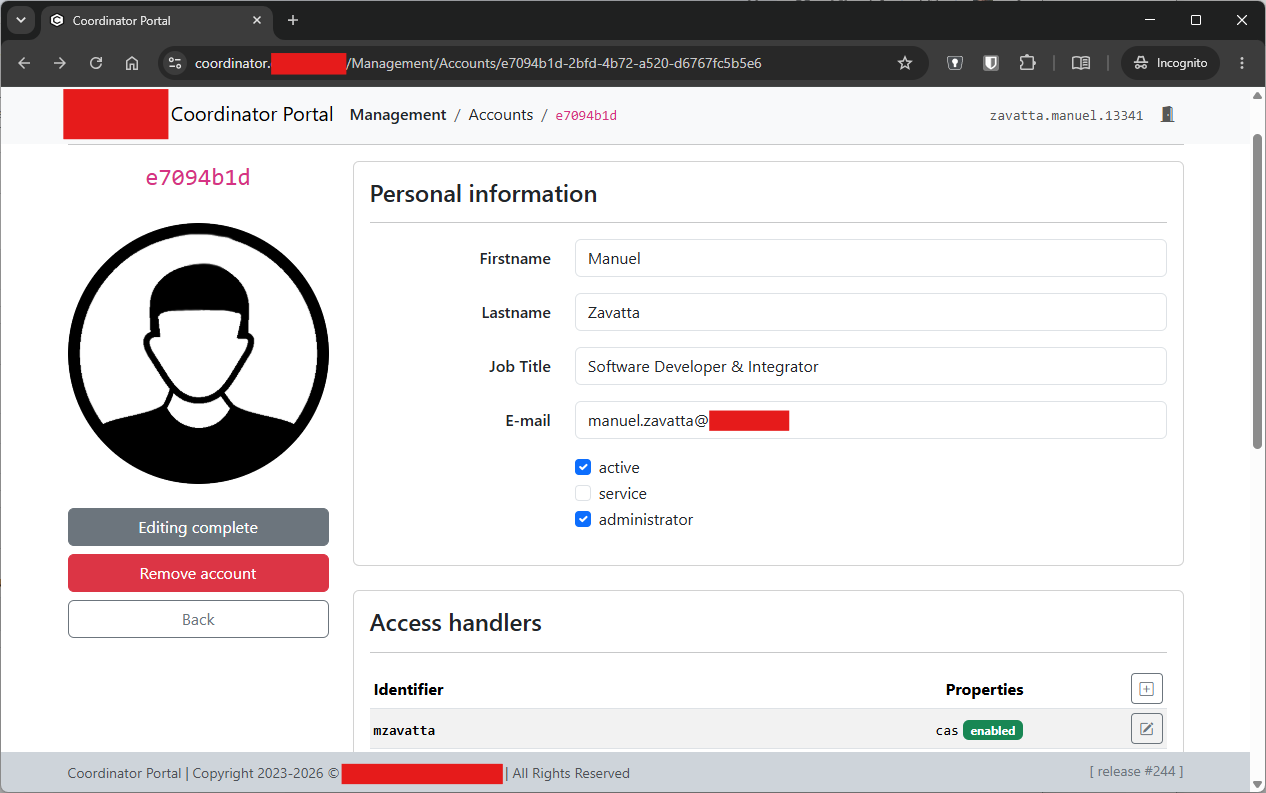Click the Back button
This screenshot has height=793, width=1266.
coord(198,619)
